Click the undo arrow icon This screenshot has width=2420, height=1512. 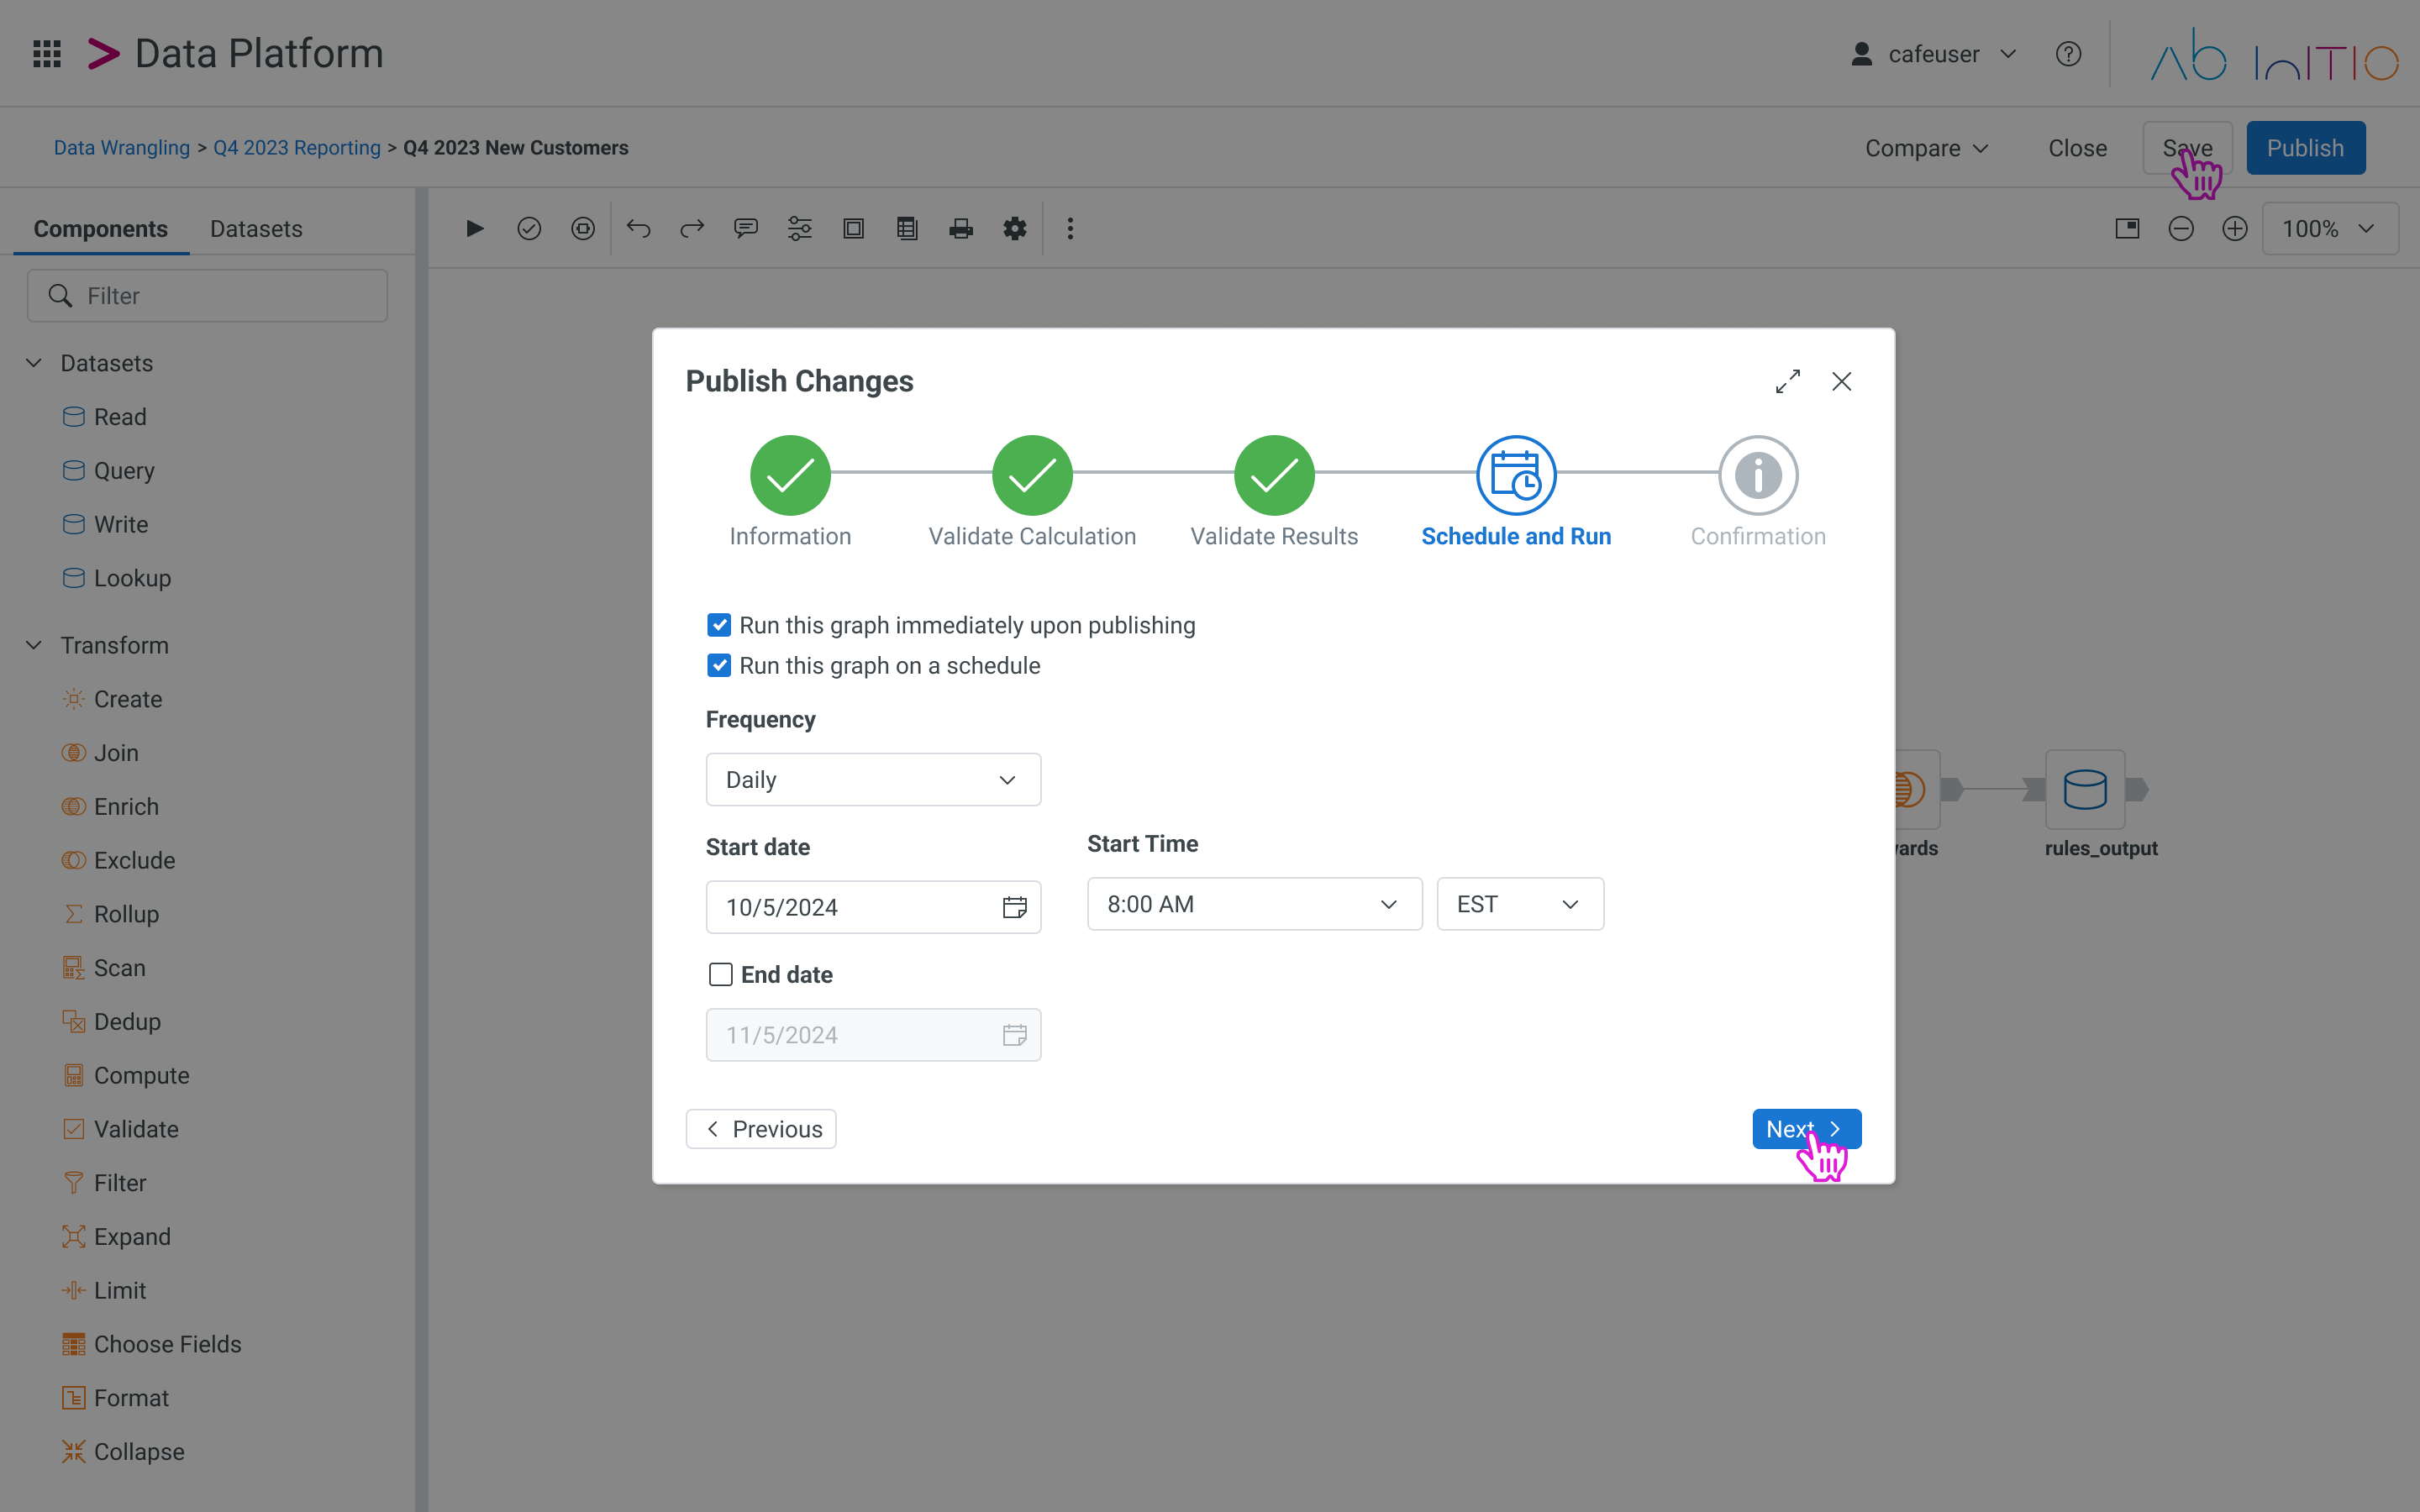click(x=638, y=229)
